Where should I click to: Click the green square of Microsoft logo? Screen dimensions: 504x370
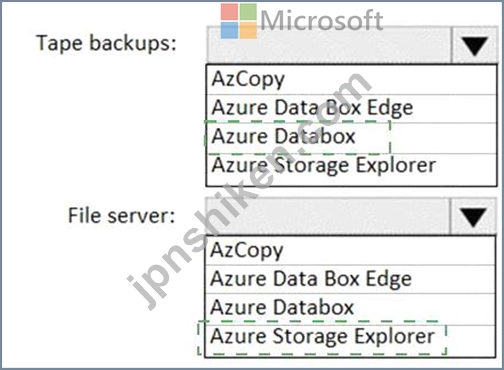pos(248,12)
